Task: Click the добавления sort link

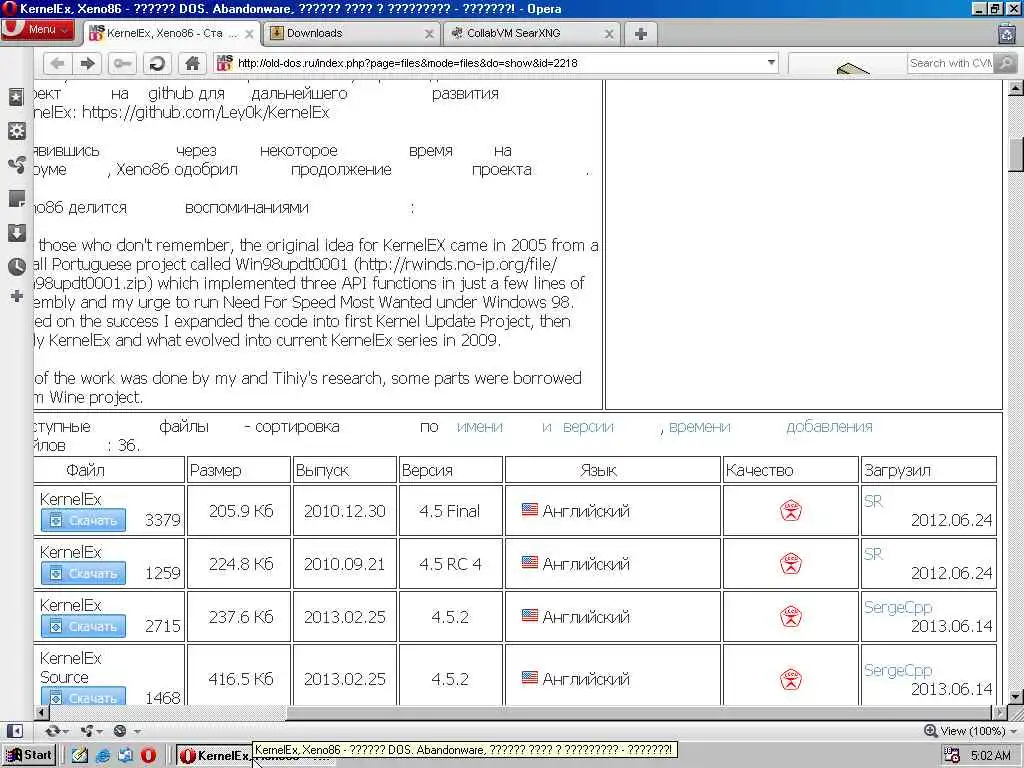Action: pyautogui.click(x=829, y=427)
